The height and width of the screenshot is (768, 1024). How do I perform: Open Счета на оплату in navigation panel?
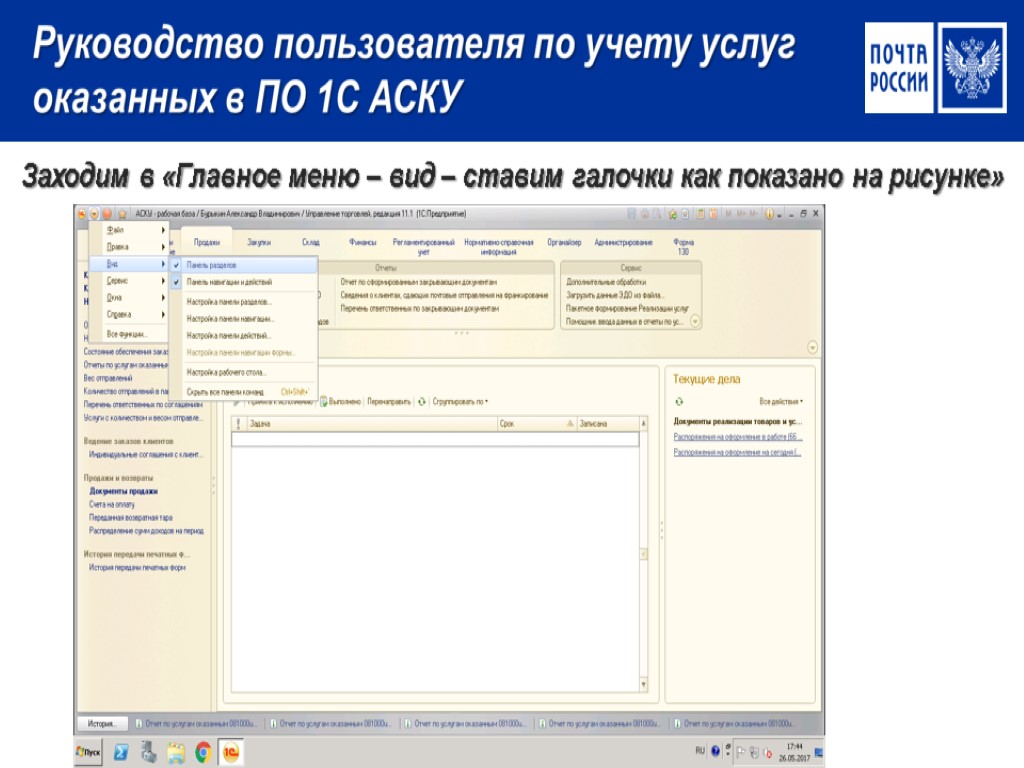point(112,504)
